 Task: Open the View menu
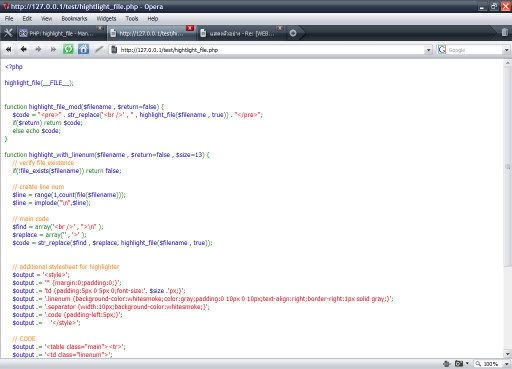(x=46, y=19)
